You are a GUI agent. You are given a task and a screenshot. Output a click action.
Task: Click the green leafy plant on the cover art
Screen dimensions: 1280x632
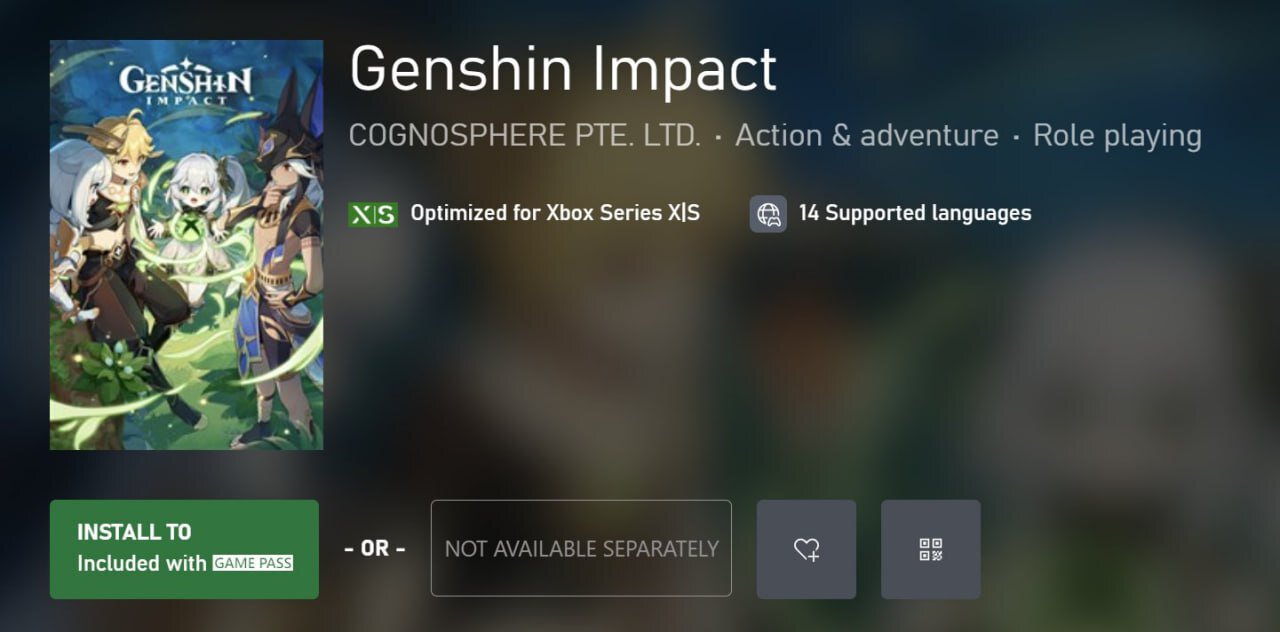pyautogui.click(x=110, y=370)
